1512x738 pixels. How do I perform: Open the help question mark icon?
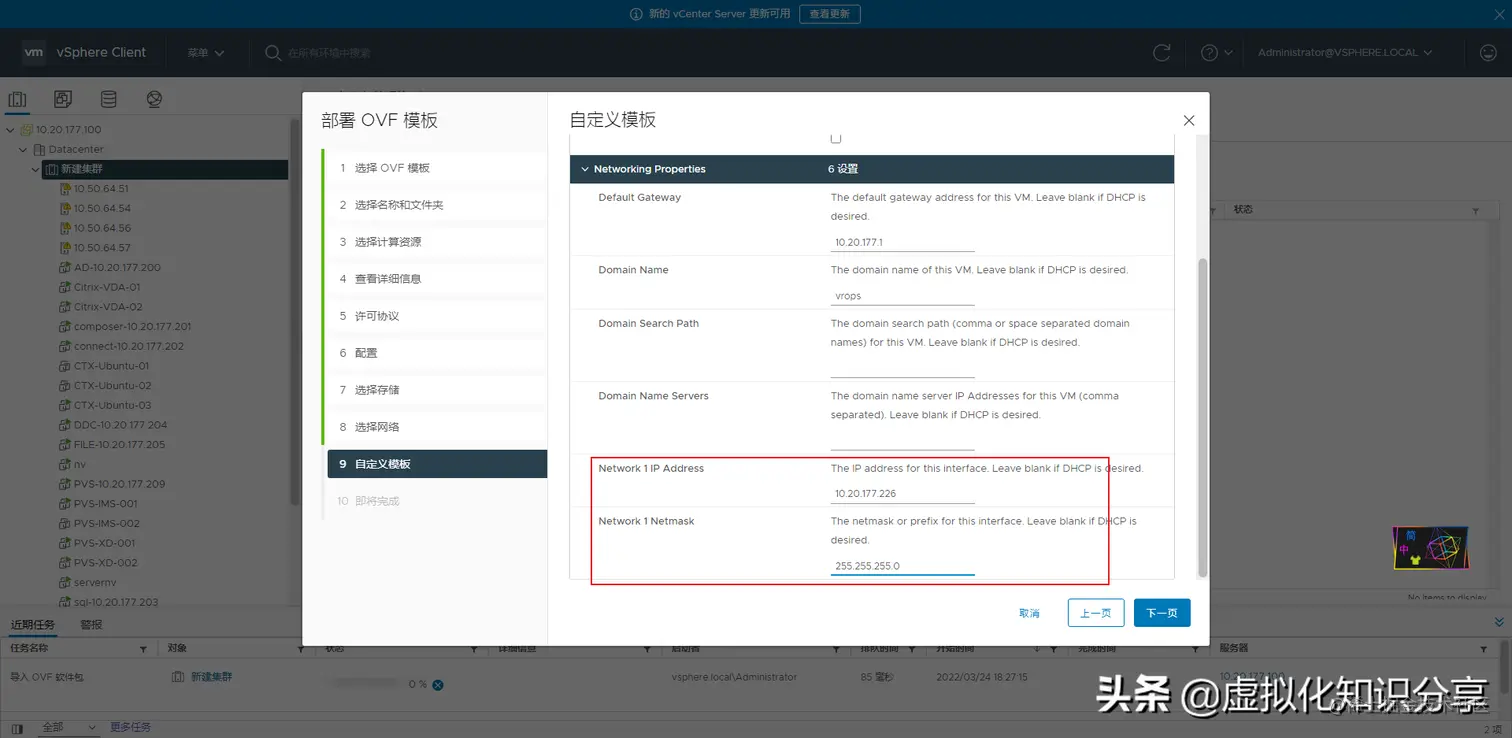click(x=1207, y=52)
